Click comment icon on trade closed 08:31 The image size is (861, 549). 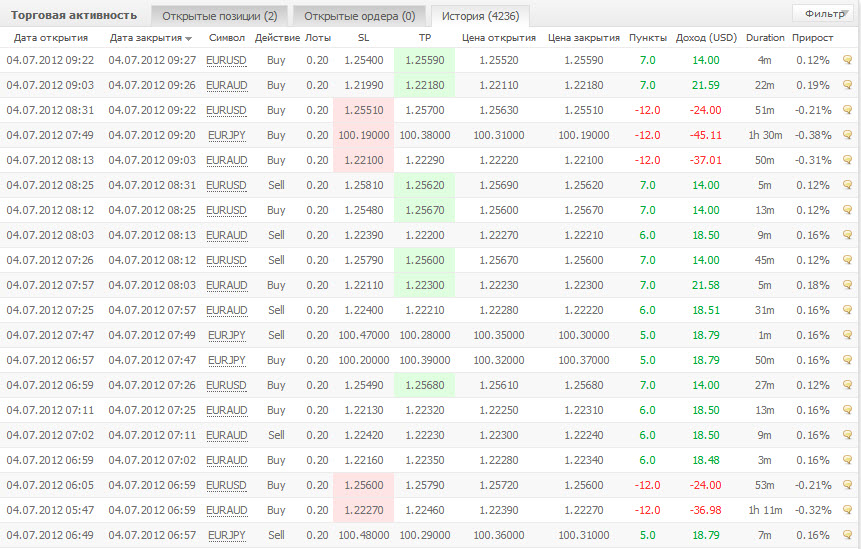click(x=847, y=185)
